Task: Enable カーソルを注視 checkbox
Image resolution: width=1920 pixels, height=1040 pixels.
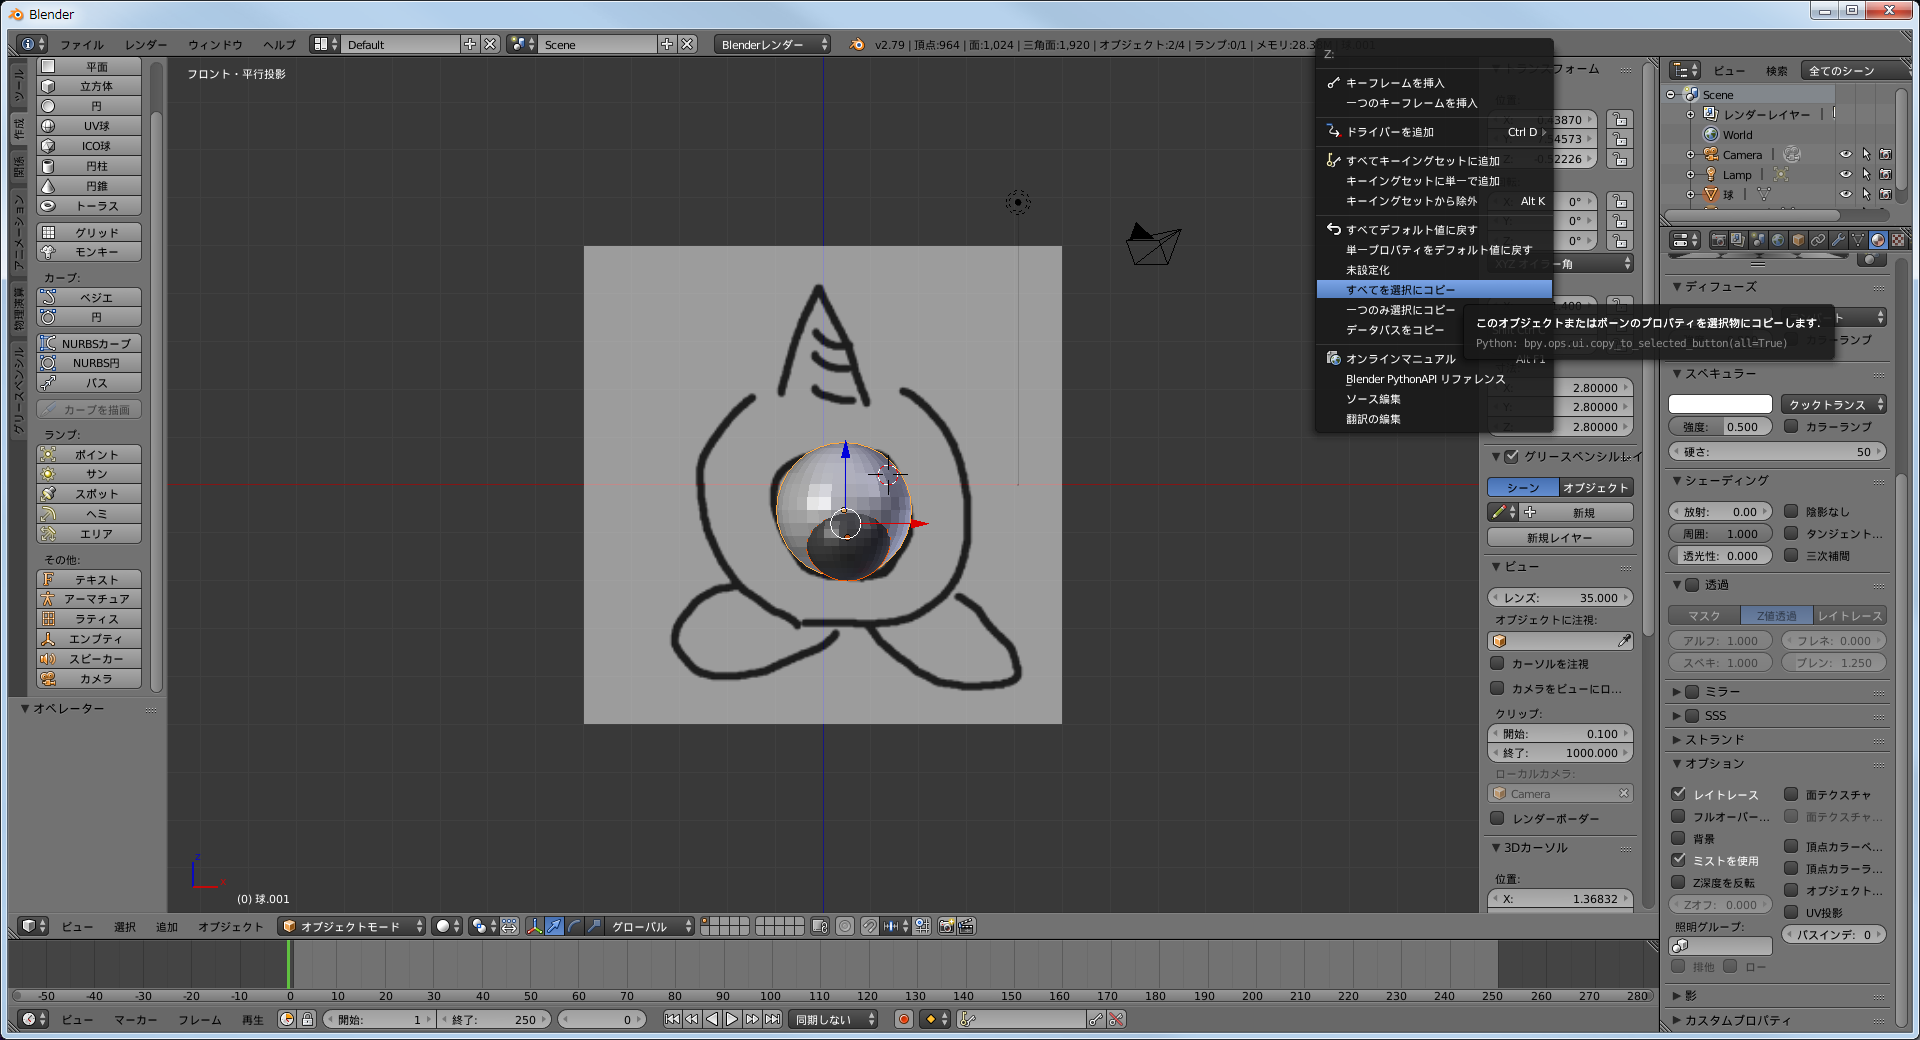Action: click(x=1497, y=663)
